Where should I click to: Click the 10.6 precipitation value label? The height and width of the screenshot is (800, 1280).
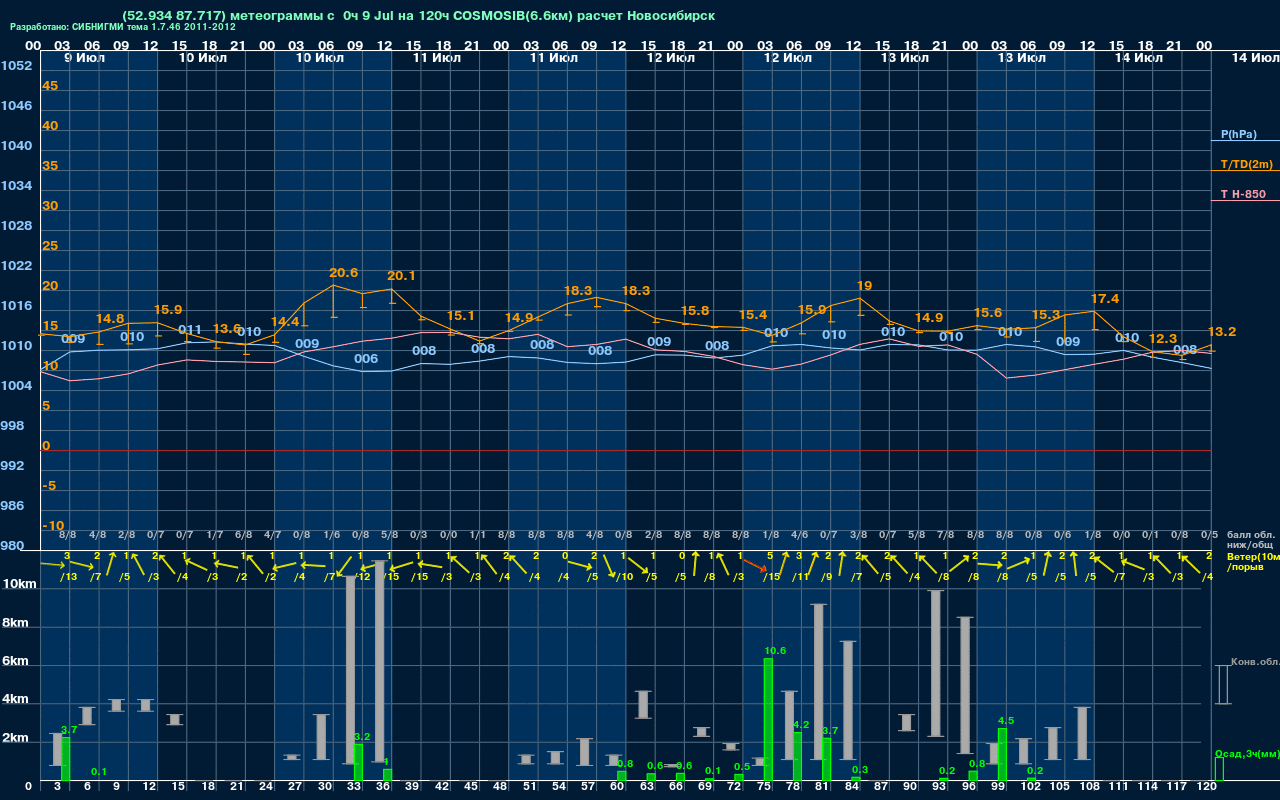775,650
